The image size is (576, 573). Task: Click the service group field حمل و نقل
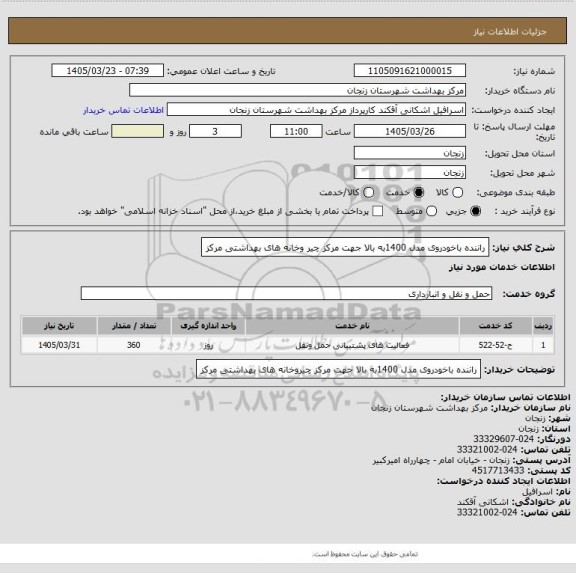[286, 294]
